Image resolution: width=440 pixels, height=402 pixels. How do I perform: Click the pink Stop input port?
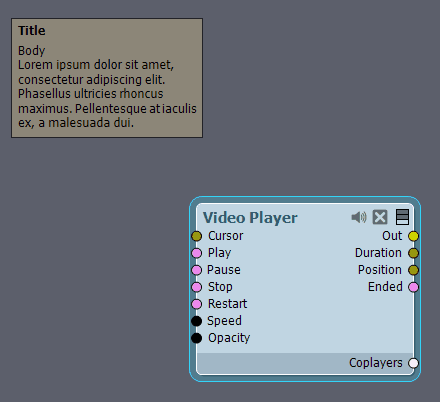(x=197, y=287)
